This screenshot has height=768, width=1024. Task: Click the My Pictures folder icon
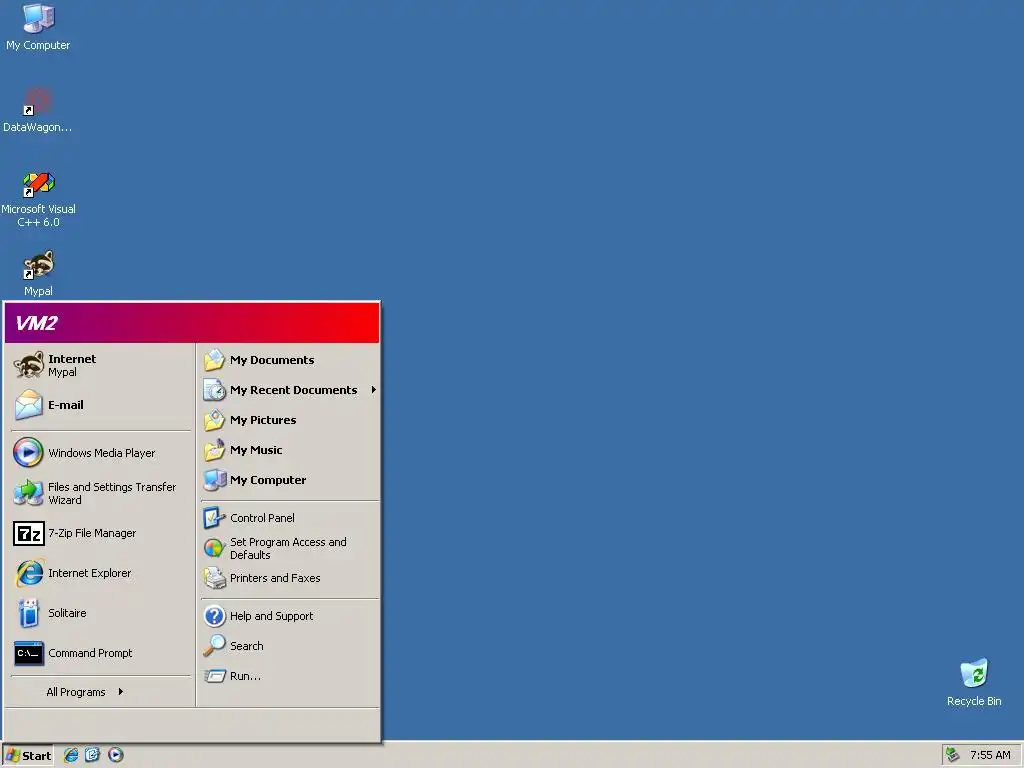click(214, 420)
